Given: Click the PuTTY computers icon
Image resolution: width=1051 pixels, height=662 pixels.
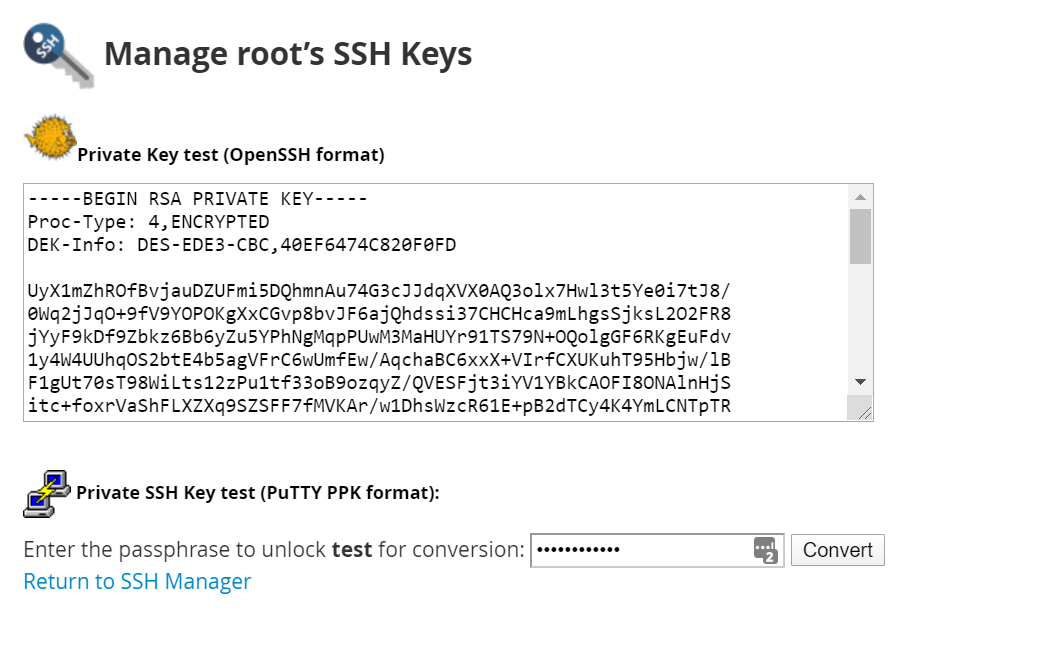Looking at the screenshot, I should 47,494.
